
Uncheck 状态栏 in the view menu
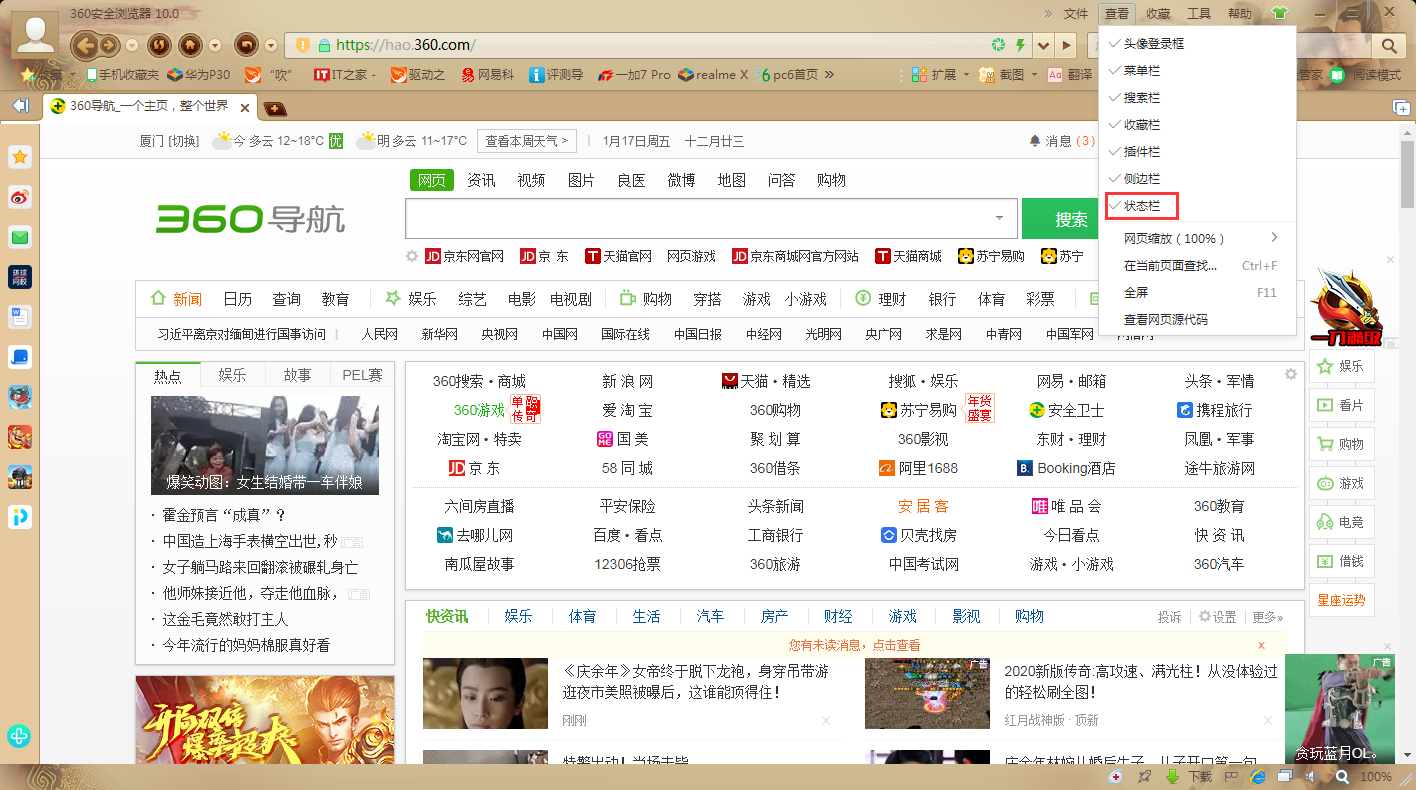pos(1142,206)
